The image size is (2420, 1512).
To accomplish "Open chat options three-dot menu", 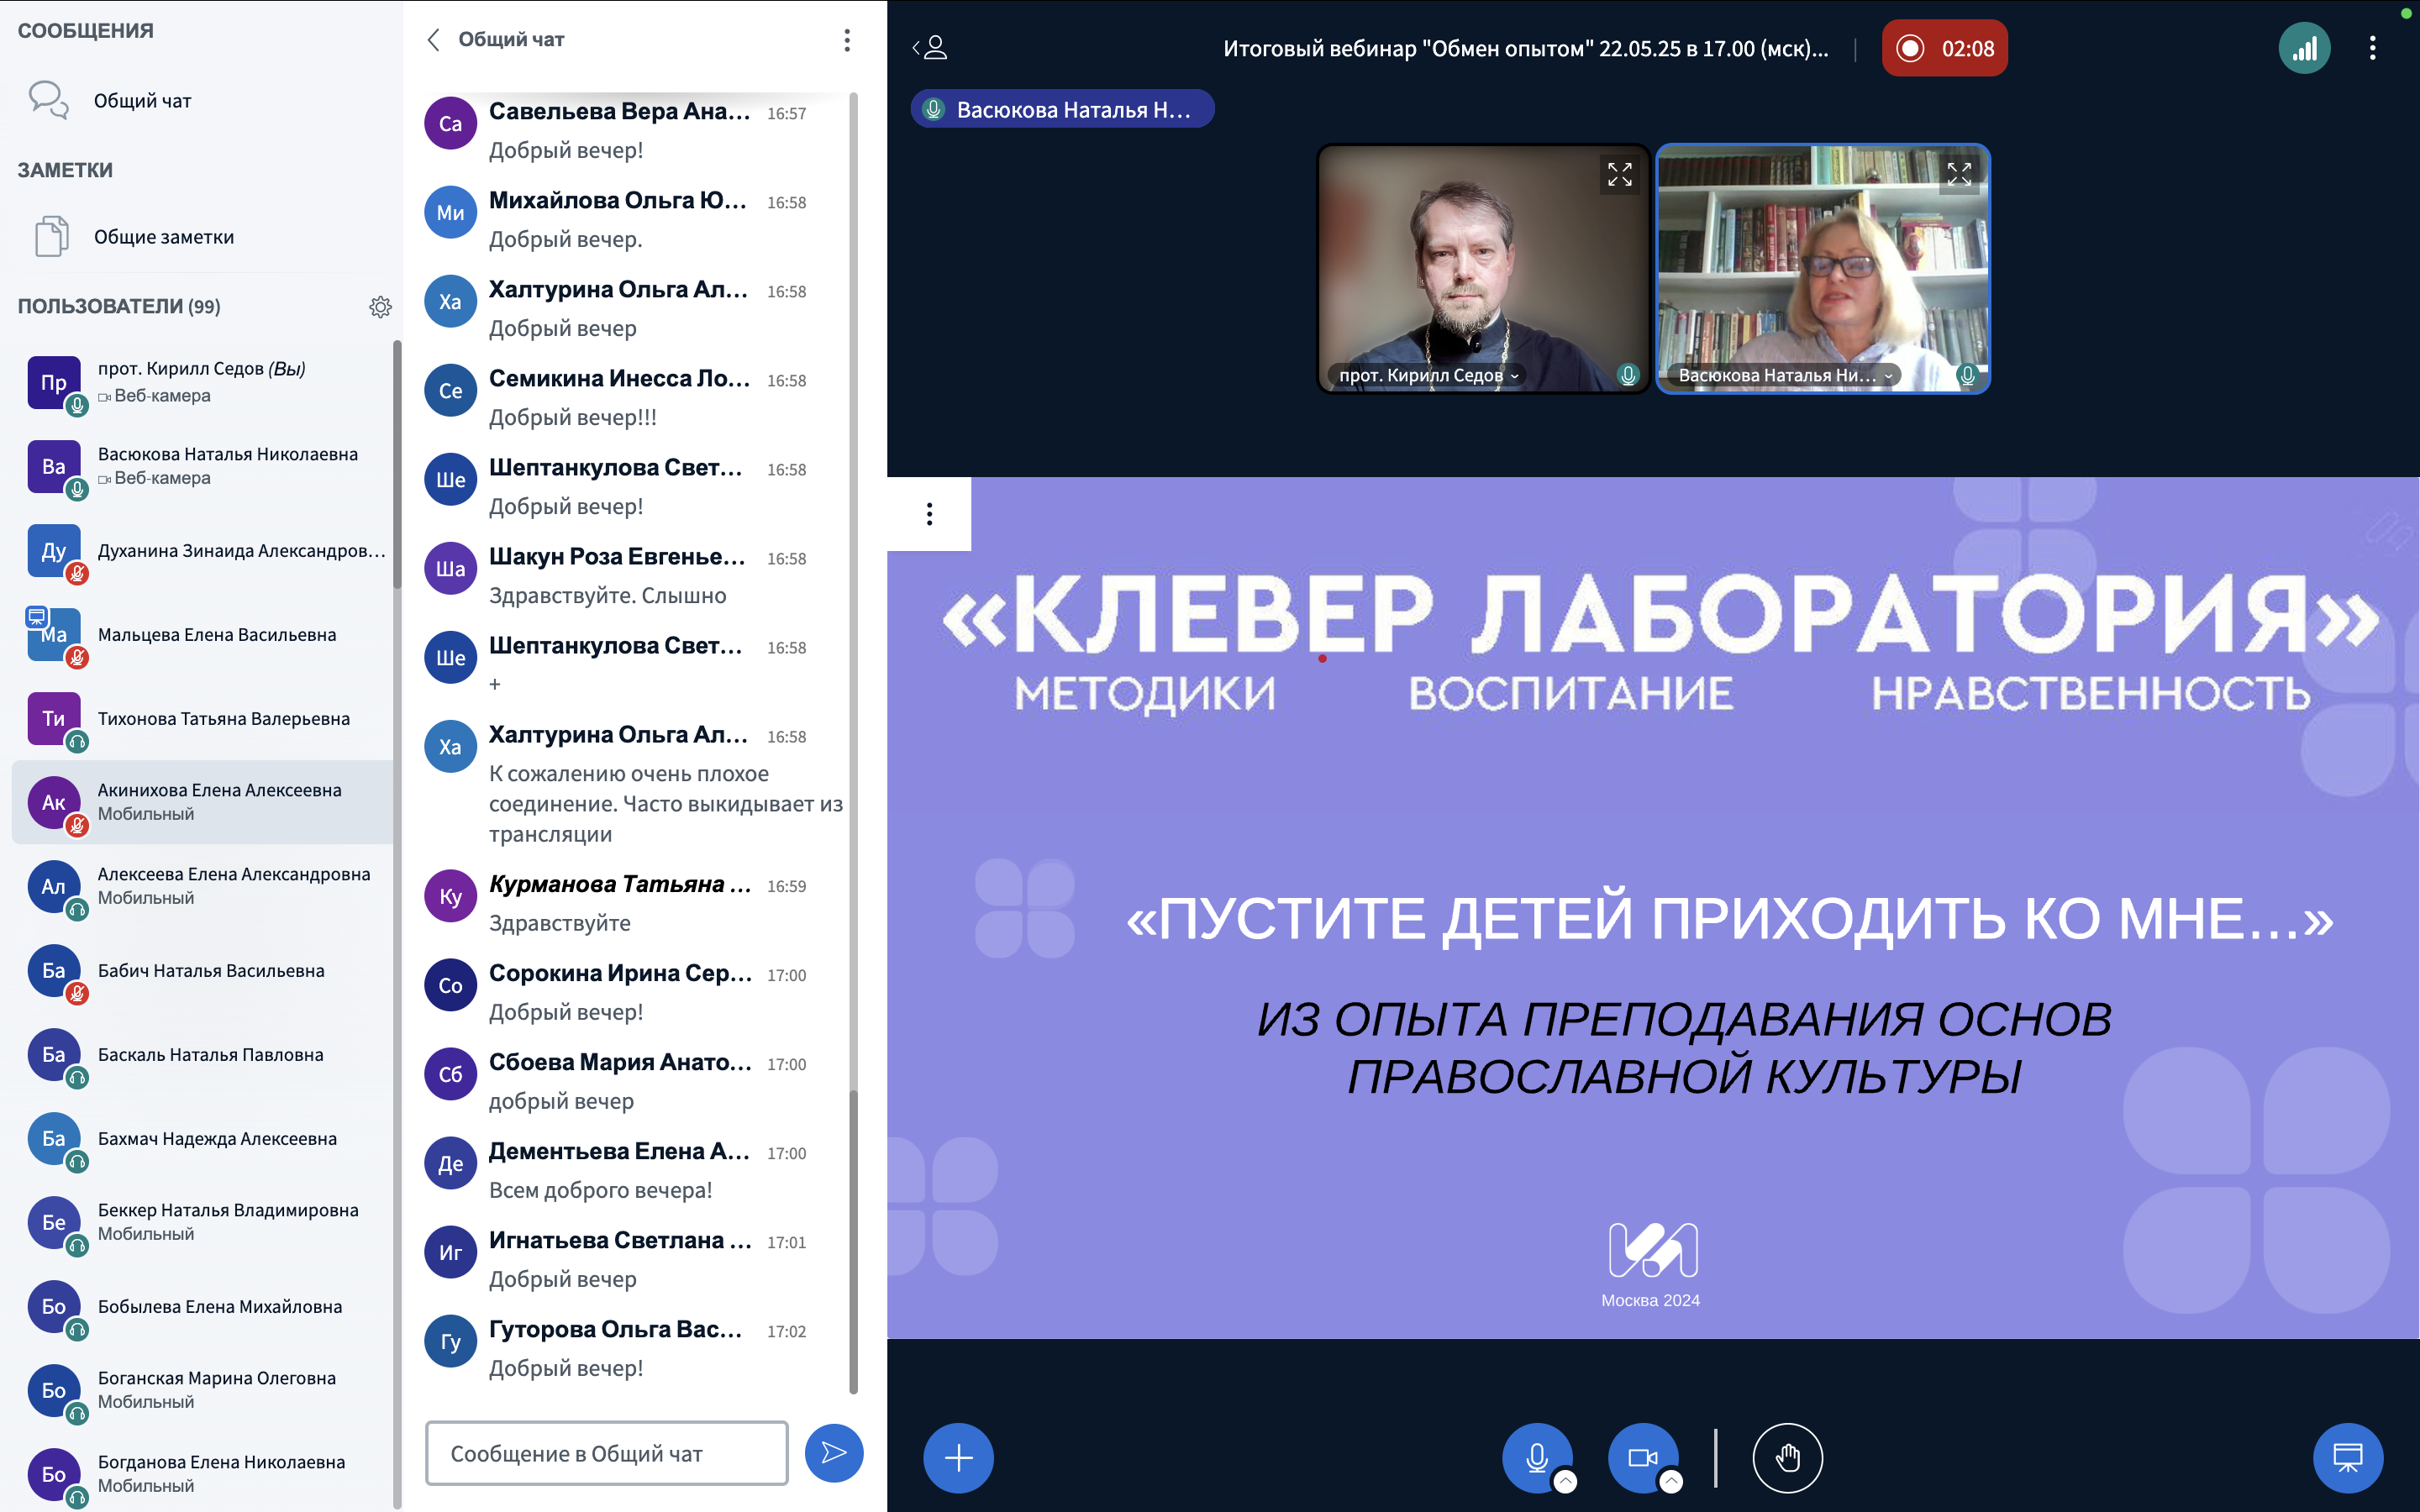I will pyautogui.click(x=847, y=40).
